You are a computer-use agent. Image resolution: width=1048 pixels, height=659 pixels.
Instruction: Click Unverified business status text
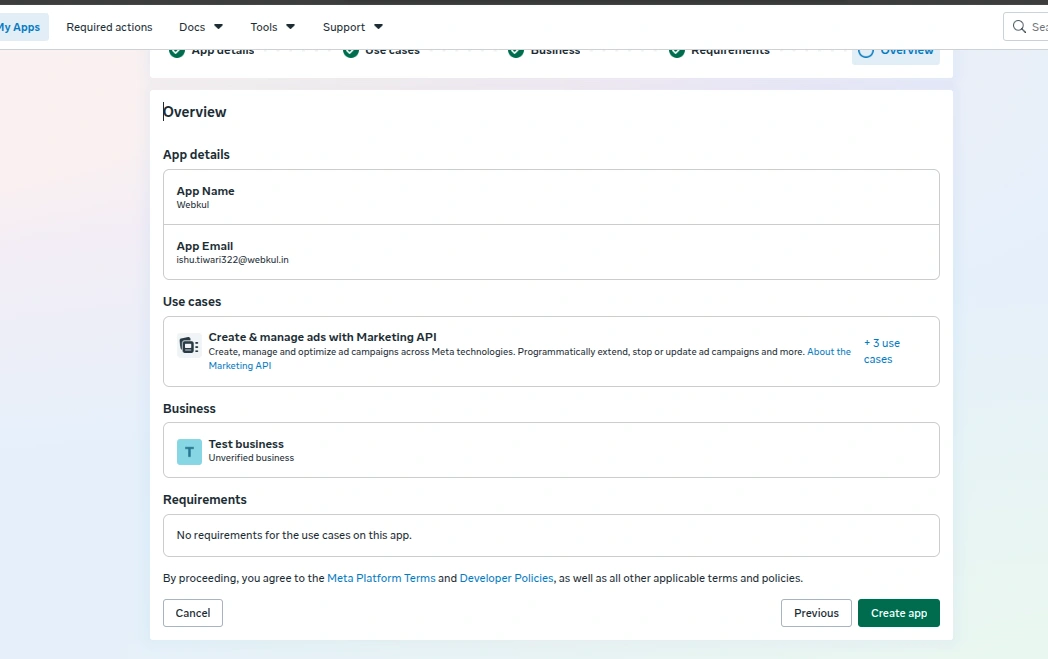[x=251, y=458]
